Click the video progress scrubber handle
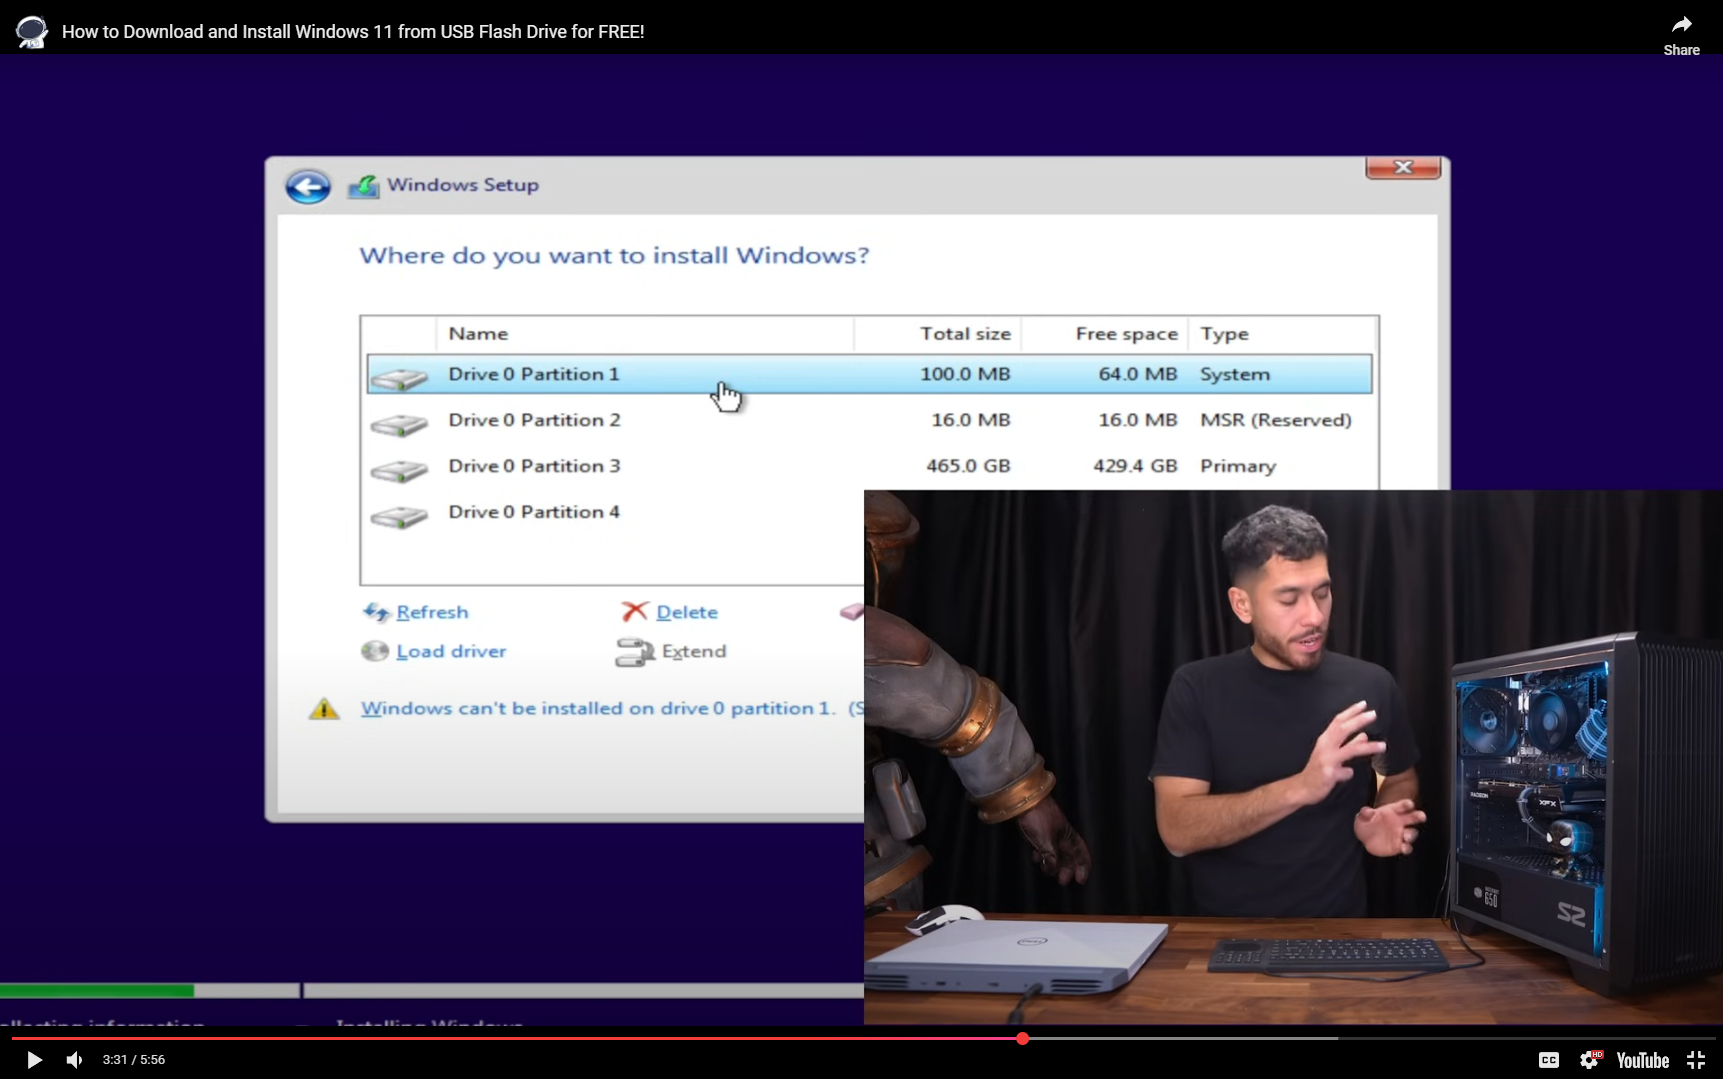1723x1079 pixels. [x=1022, y=1039]
